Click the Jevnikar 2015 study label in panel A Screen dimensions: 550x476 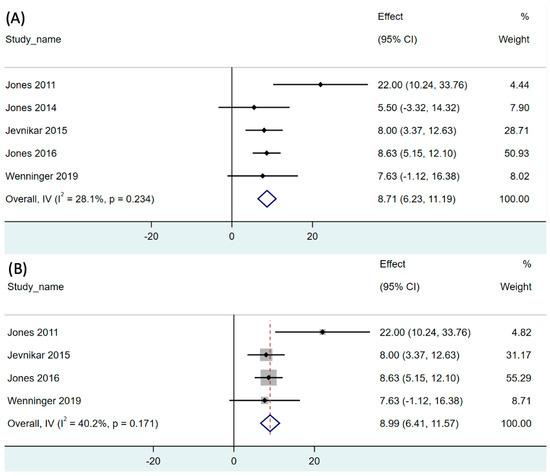tap(36, 130)
